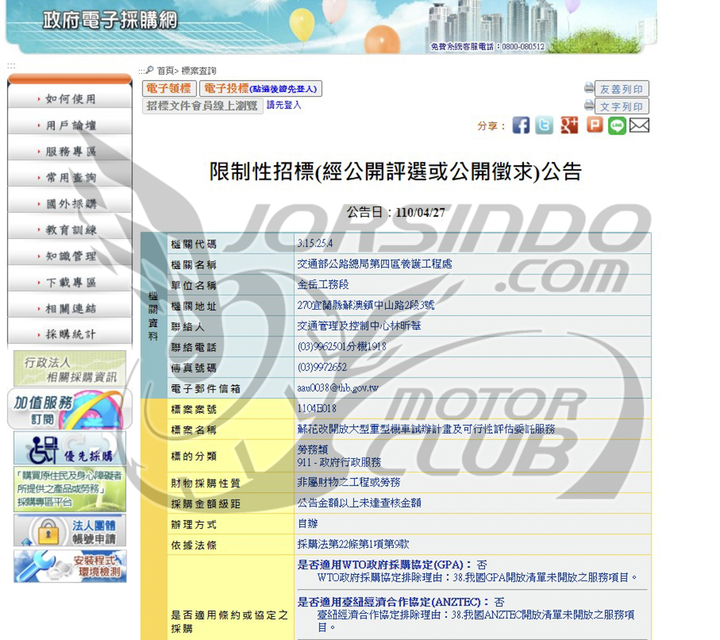Share via the Plurk icon
This screenshot has width=720, height=640.
coord(594,125)
